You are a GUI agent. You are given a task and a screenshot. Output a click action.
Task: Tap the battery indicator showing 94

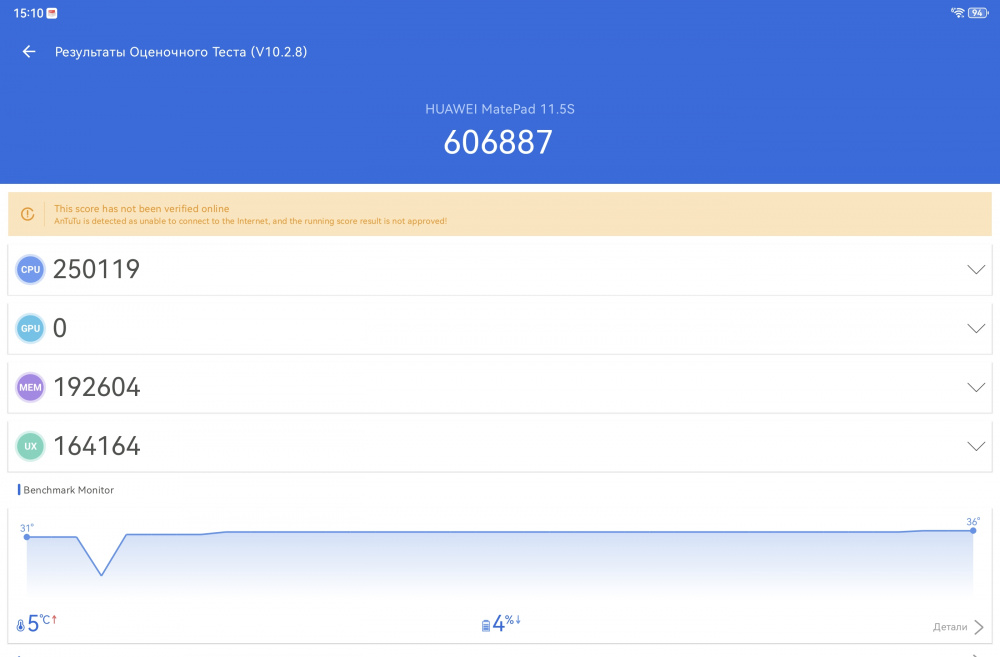(978, 13)
